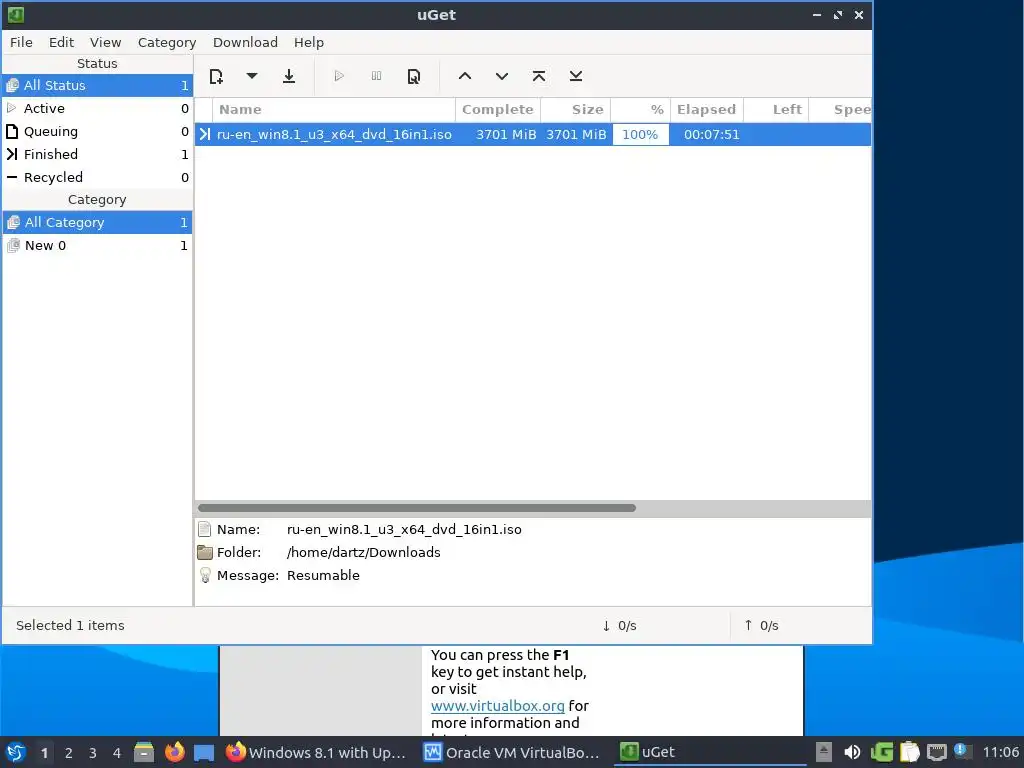Click the Size column header
The height and width of the screenshot is (768, 1024).
pos(575,110)
